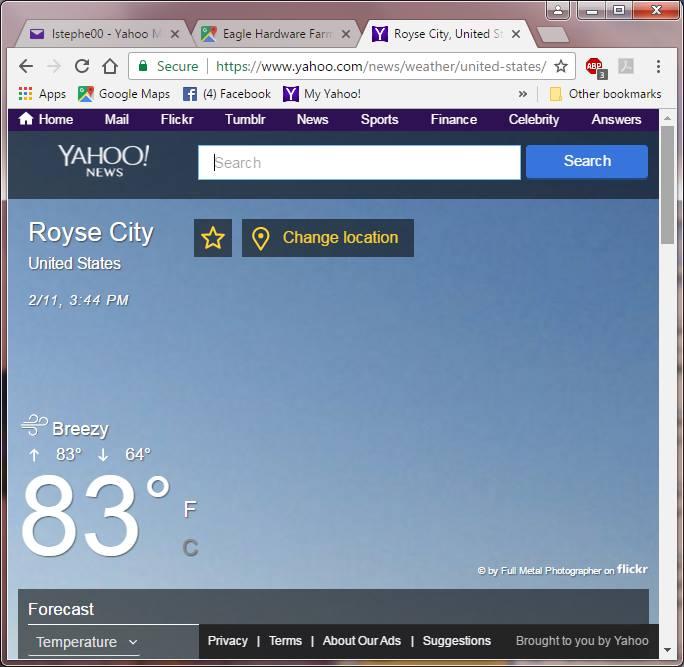Screen dimensions: 684x667
Task: Expand hidden bookmarks chevron
Action: tap(523, 94)
